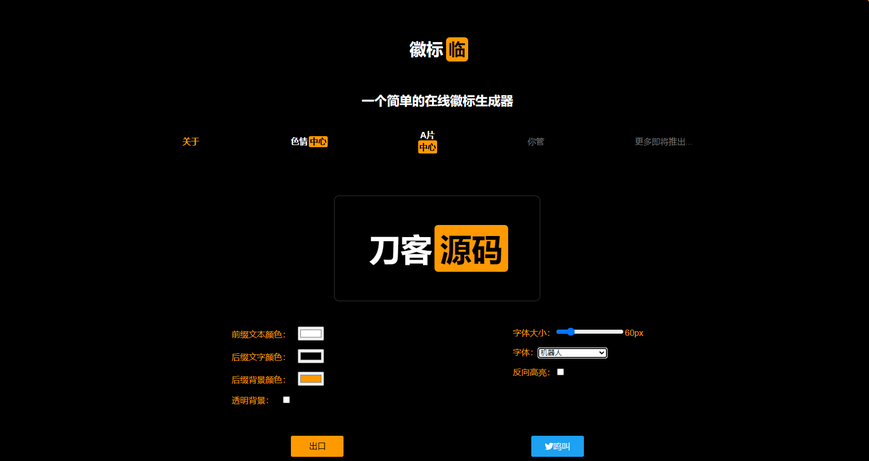Open the 前缀文本颜色 white color picker

click(x=311, y=334)
